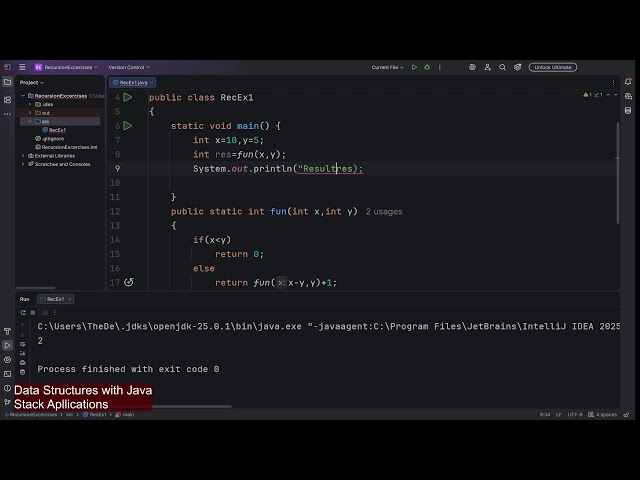Click the UTF-8 encoding in the status bar
Image resolution: width=640 pixels, height=480 pixels.
pos(575,415)
